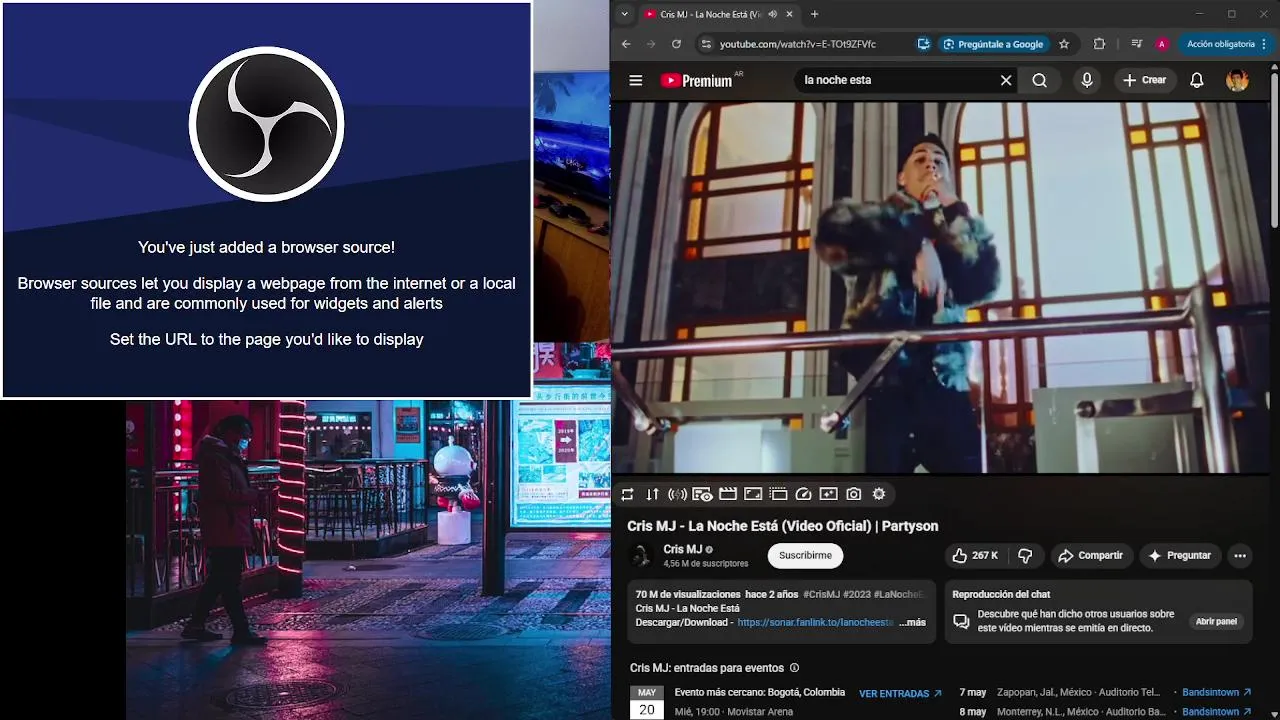This screenshot has width=1280, height=720.
Task: Click the MAY 20 event date badge
Action: pos(647,702)
